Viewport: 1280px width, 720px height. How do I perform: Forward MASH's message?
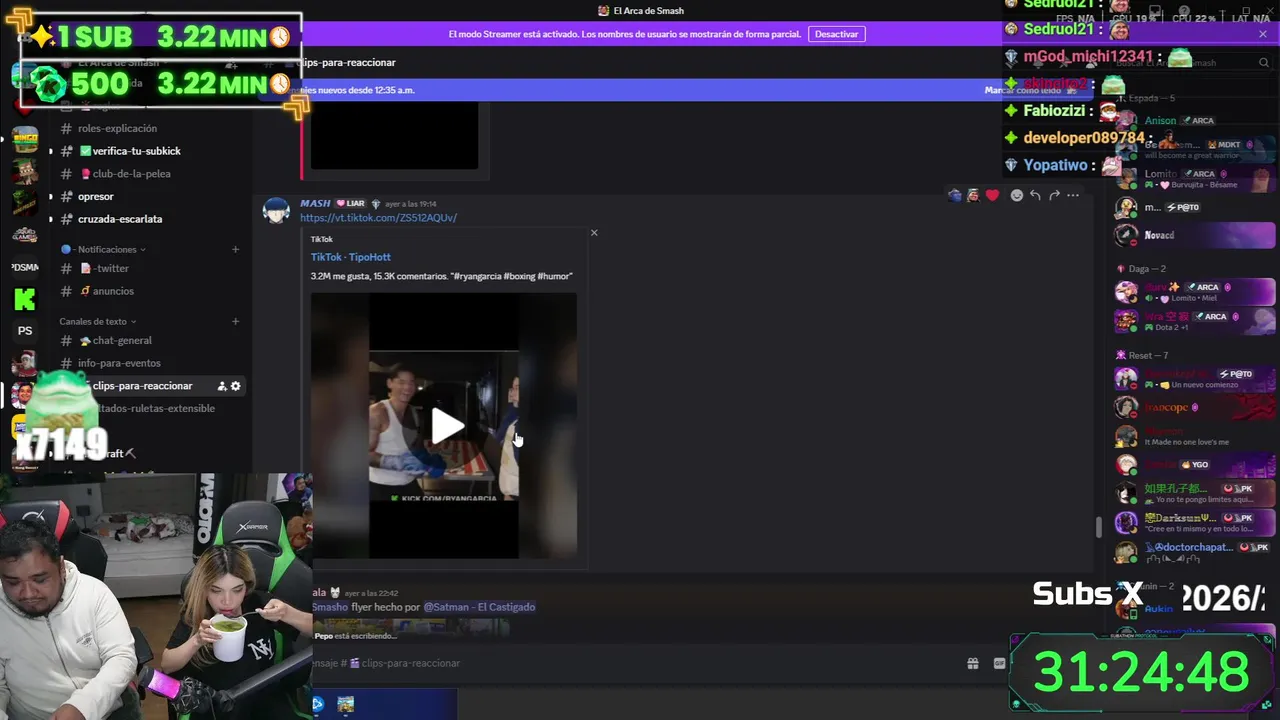pyautogui.click(x=1054, y=195)
